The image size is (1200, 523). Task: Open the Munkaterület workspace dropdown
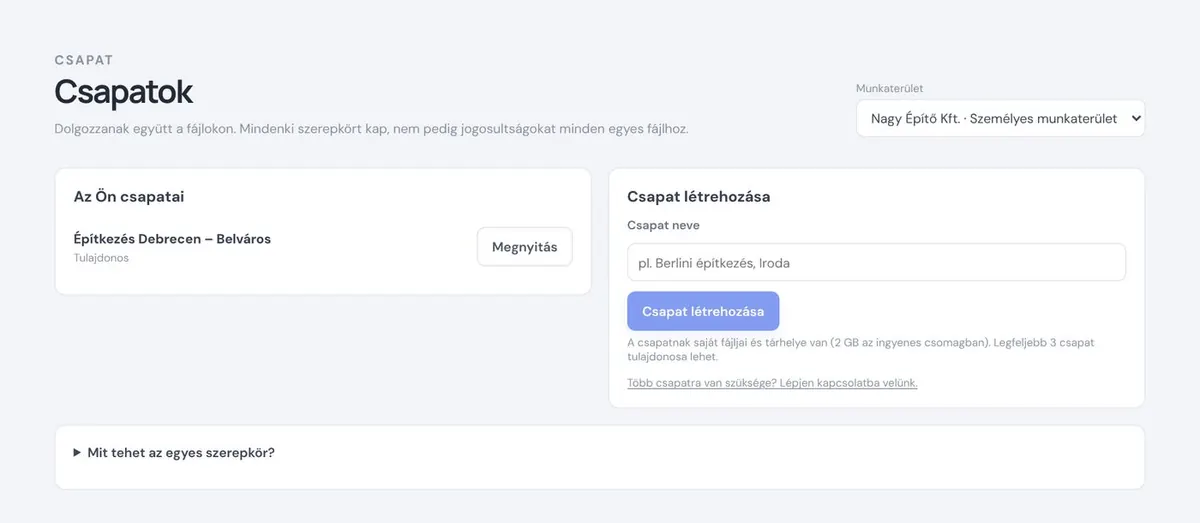point(1000,118)
